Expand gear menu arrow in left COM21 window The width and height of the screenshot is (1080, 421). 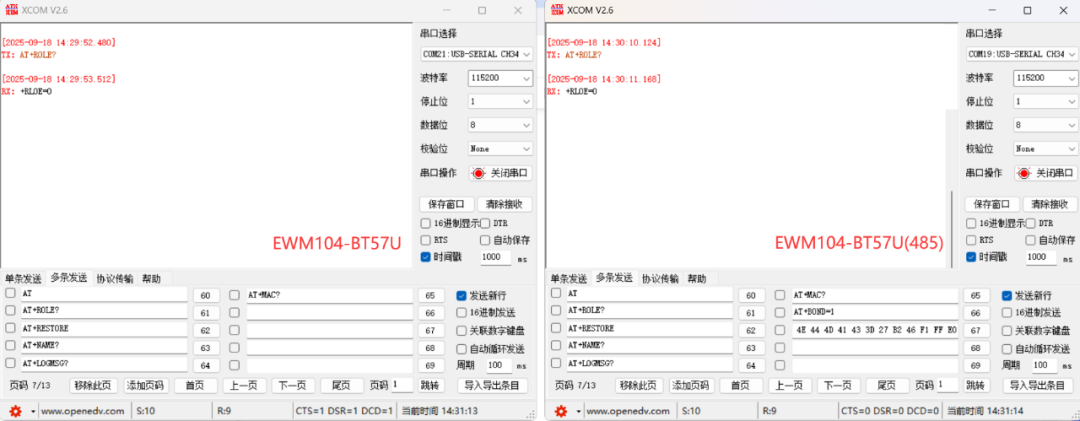32,411
